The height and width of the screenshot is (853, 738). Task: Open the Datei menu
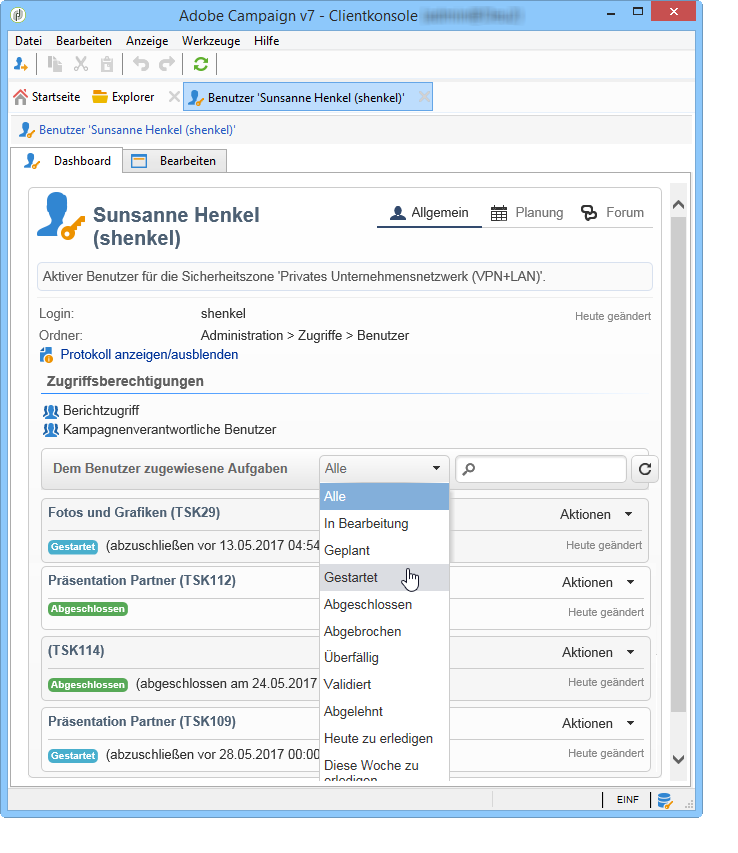click(x=28, y=41)
